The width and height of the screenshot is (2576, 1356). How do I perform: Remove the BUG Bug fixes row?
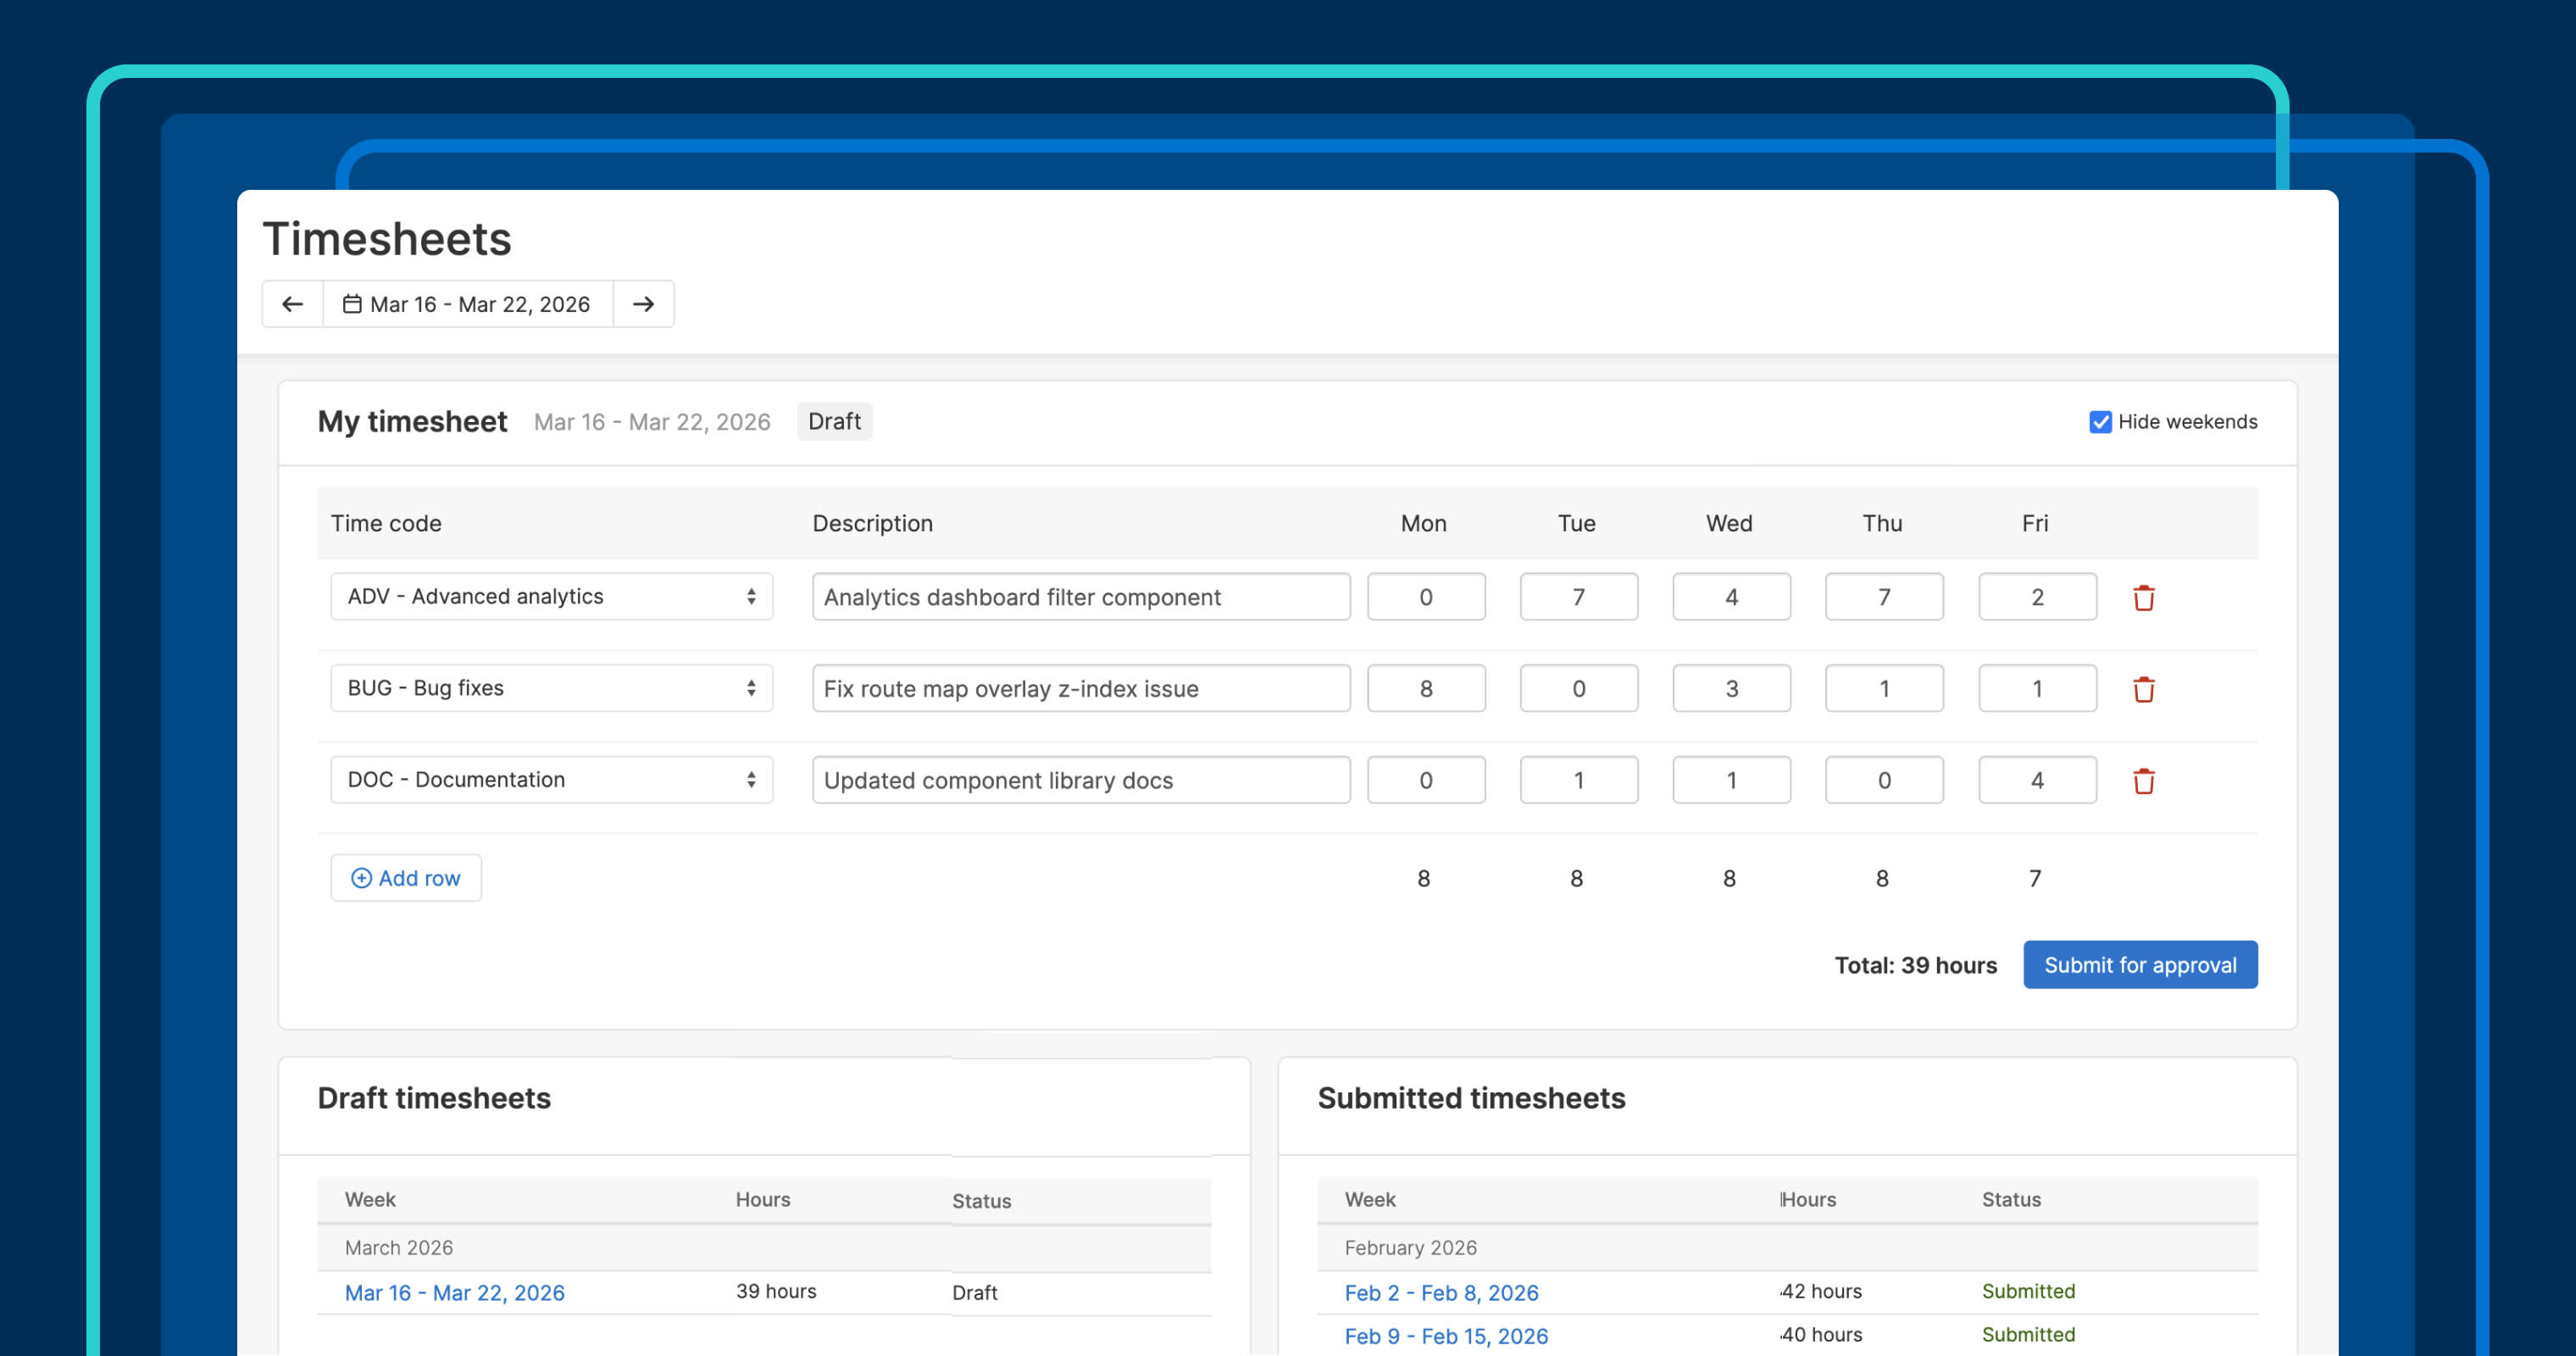(x=2144, y=688)
